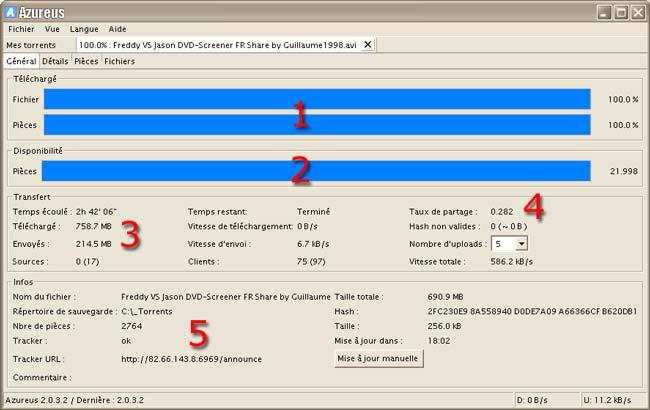The height and width of the screenshot is (410, 650).
Task: Maximize the Azureus window
Action: coord(621,12)
